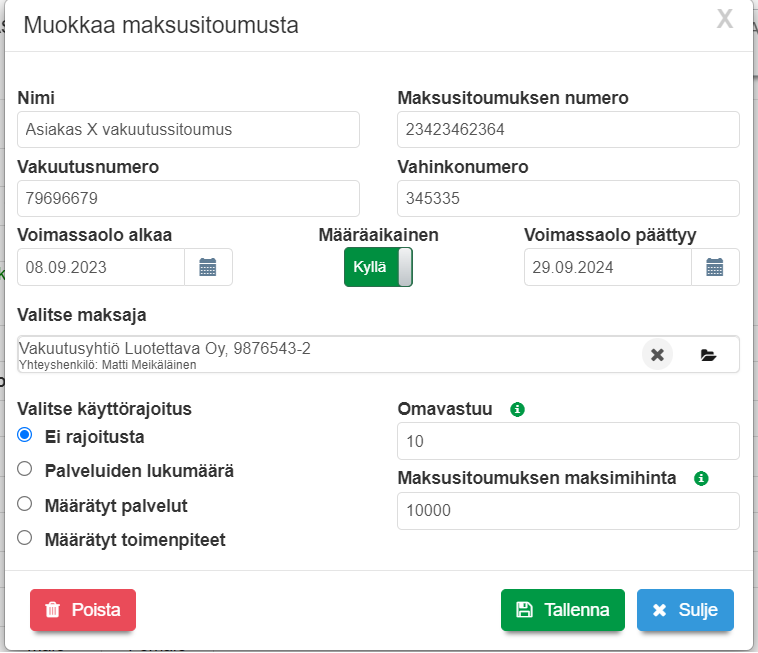Open payer browser folder icon
The width and height of the screenshot is (758, 653).
coord(709,354)
